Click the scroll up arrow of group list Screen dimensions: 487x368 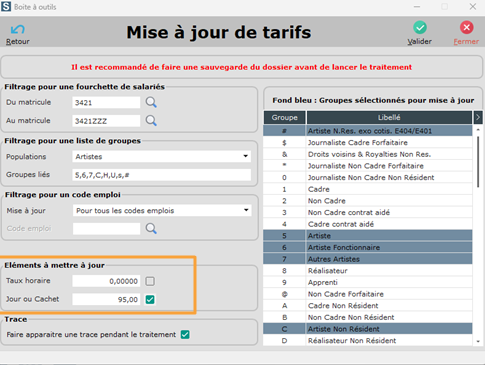pos(478,129)
